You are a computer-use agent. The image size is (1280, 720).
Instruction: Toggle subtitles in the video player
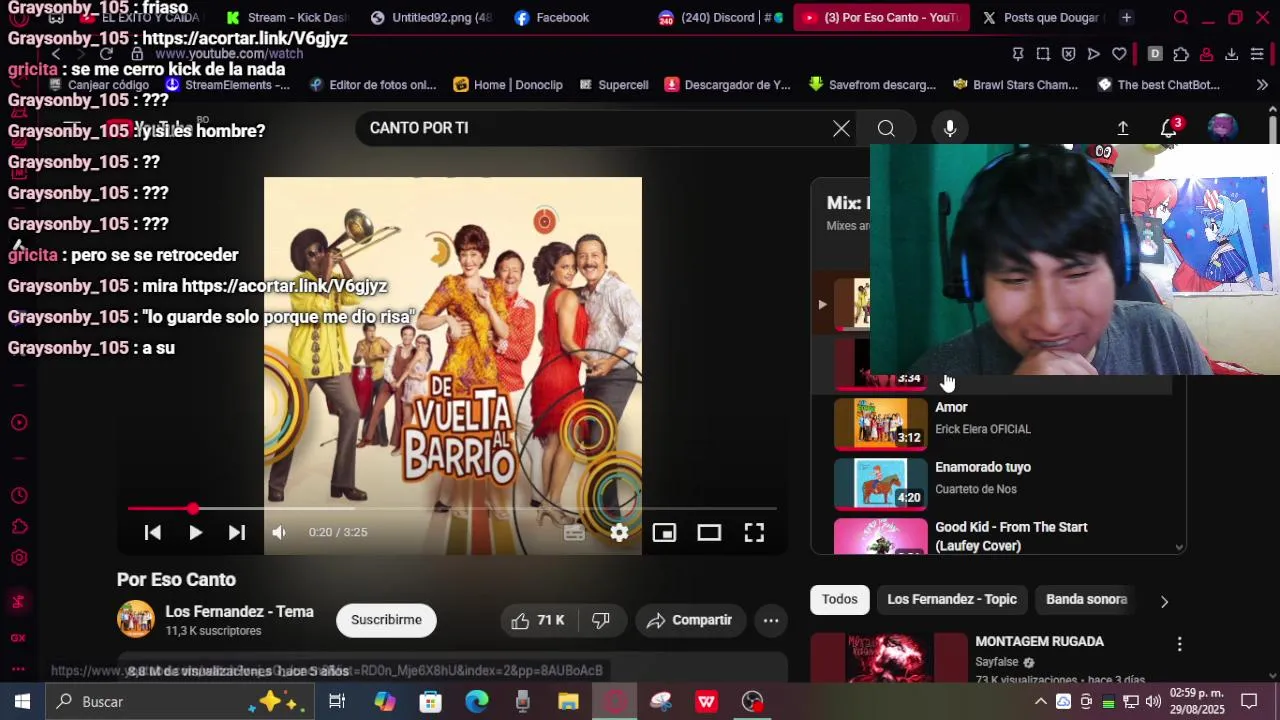[574, 533]
